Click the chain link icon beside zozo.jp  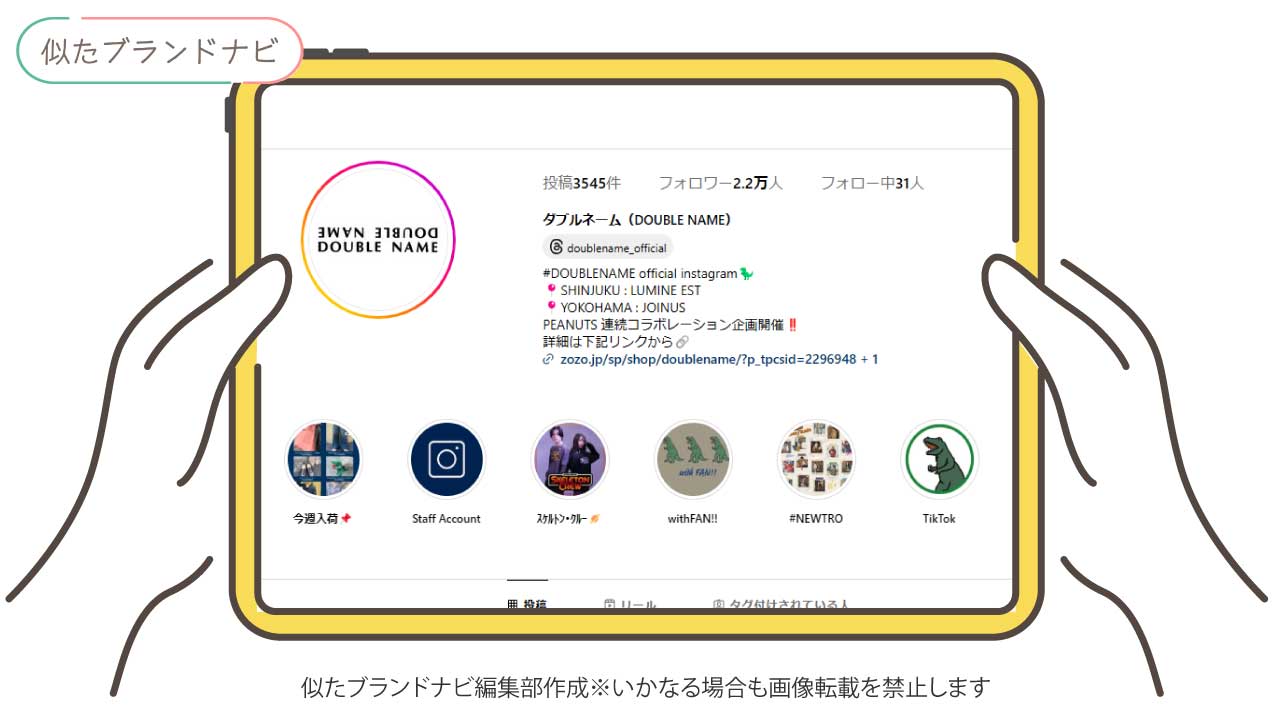click(x=548, y=359)
